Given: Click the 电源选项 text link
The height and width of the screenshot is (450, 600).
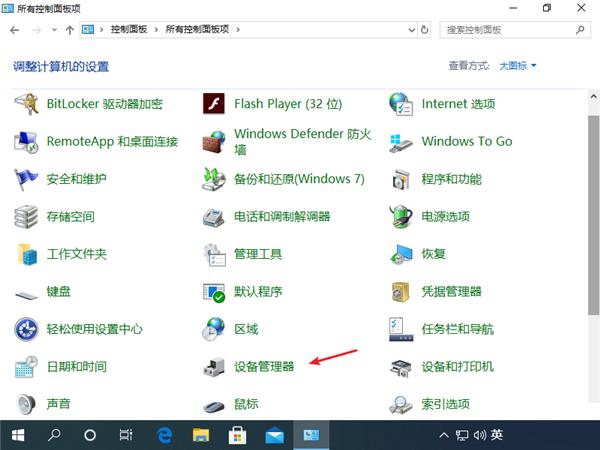Looking at the screenshot, I should click(x=445, y=217).
